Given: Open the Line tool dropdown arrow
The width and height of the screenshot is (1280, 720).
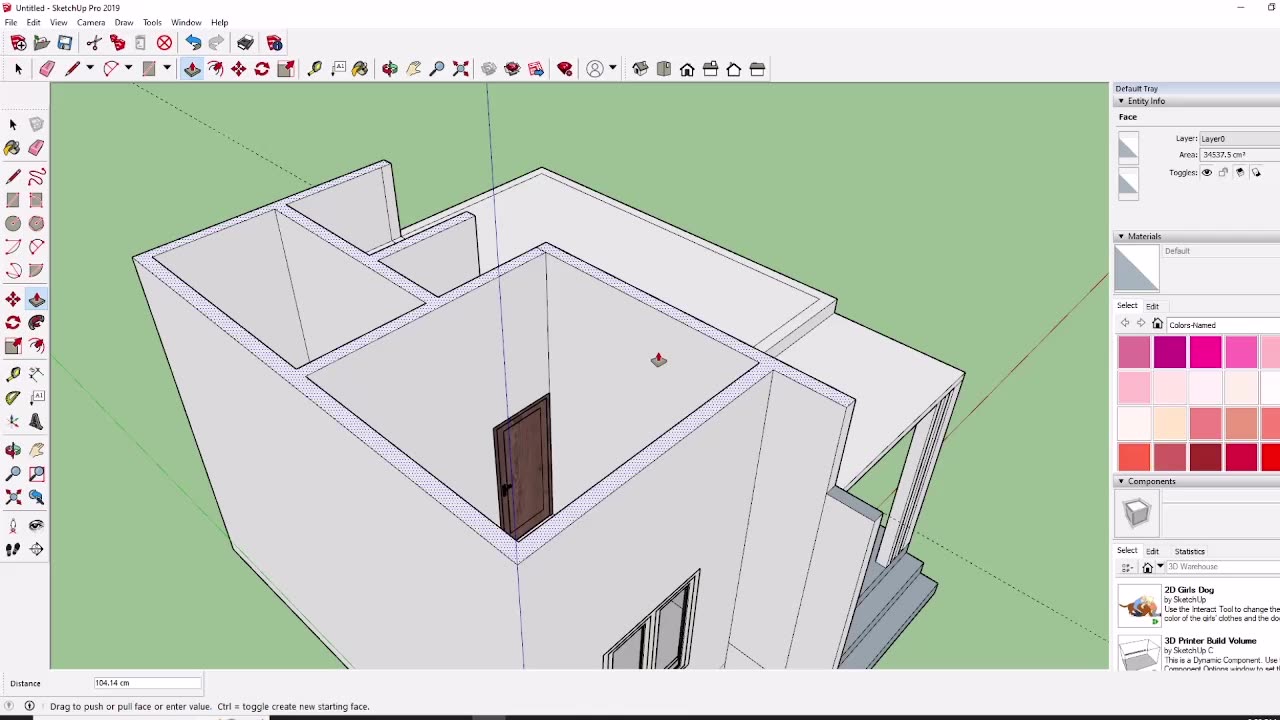Looking at the screenshot, I should tap(89, 69).
